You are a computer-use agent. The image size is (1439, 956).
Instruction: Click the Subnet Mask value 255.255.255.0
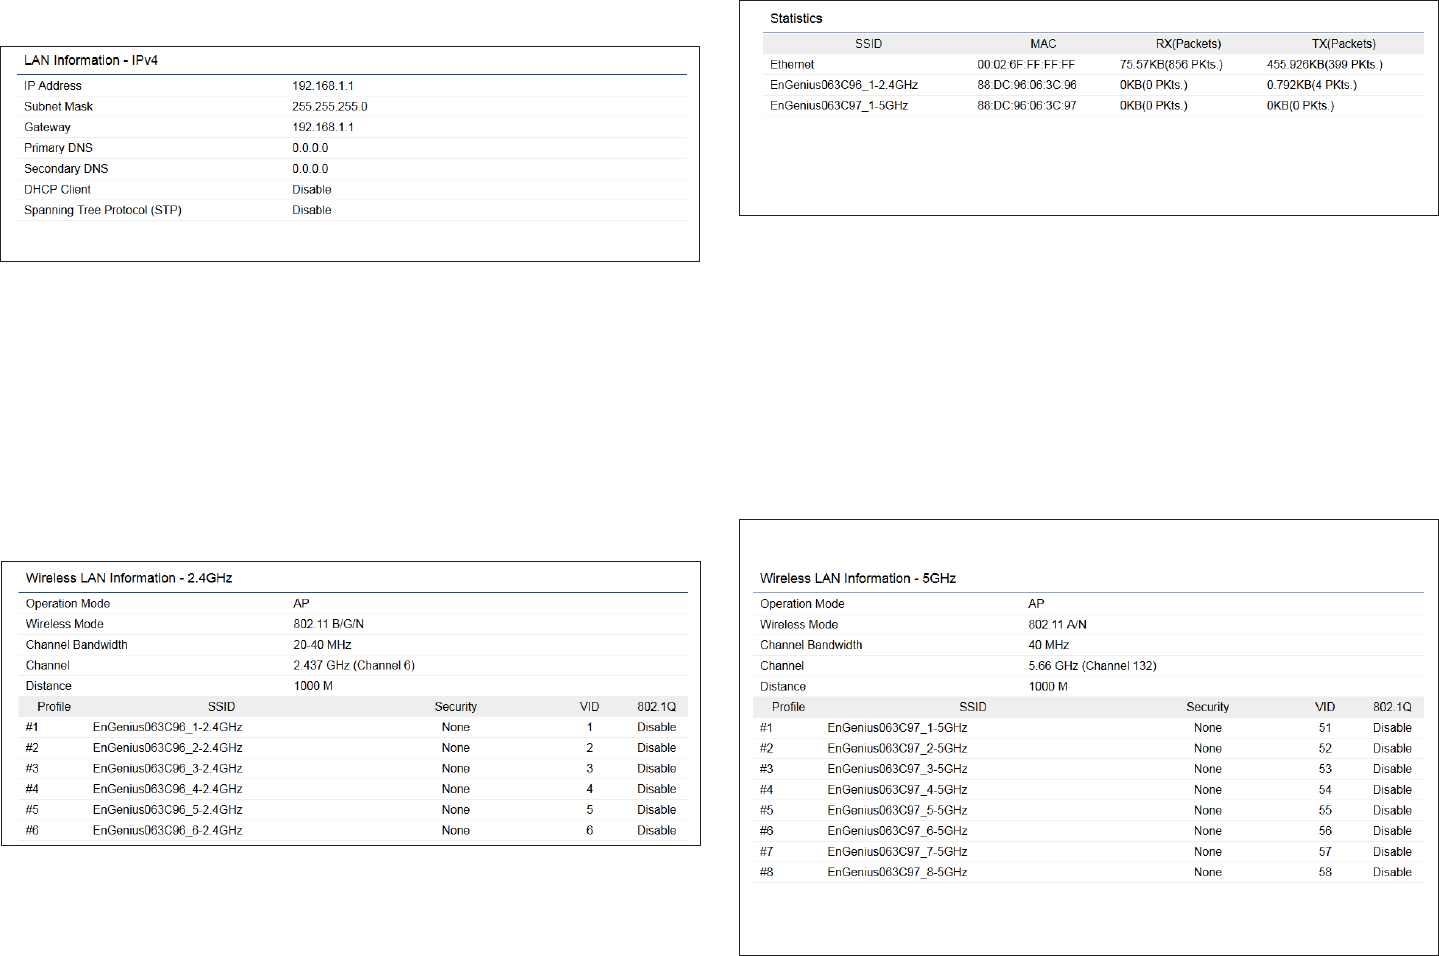tap(330, 106)
